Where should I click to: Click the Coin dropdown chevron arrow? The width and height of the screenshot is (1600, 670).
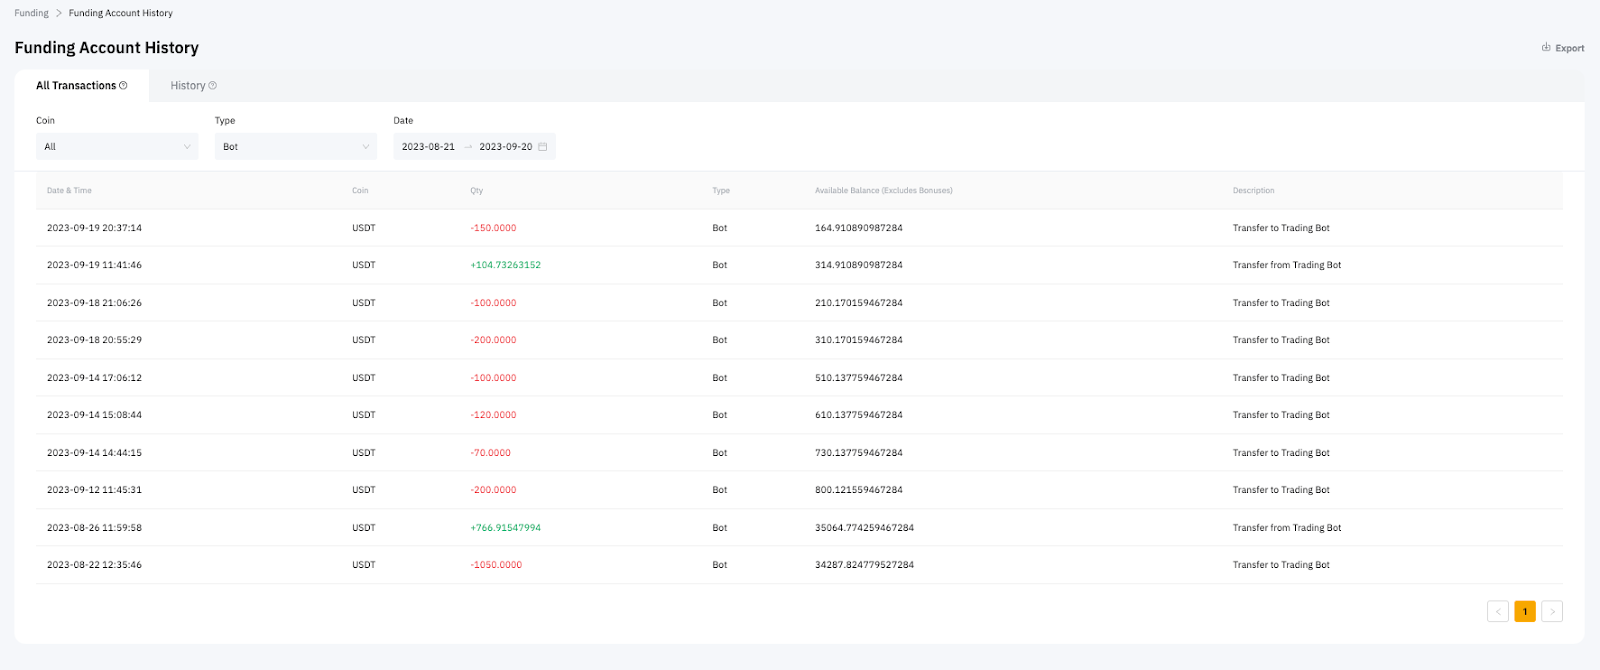(x=187, y=147)
